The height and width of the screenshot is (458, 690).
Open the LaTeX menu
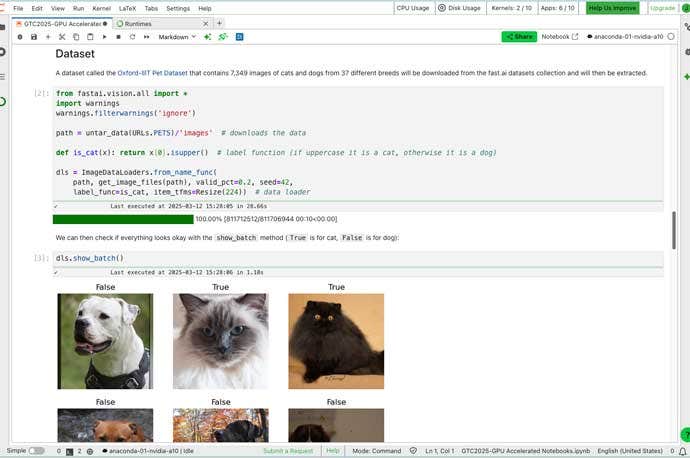coord(127,8)
